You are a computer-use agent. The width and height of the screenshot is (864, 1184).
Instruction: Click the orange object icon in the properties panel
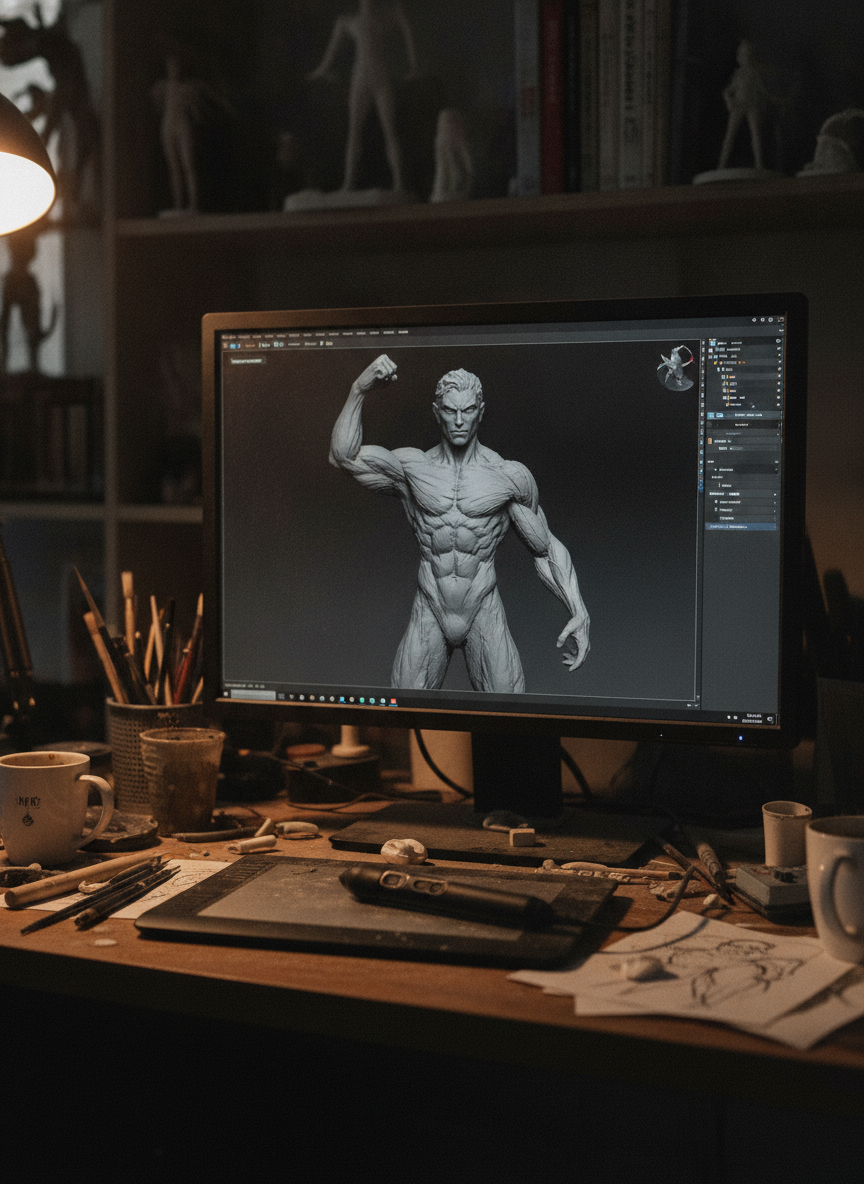pos(710,441)
